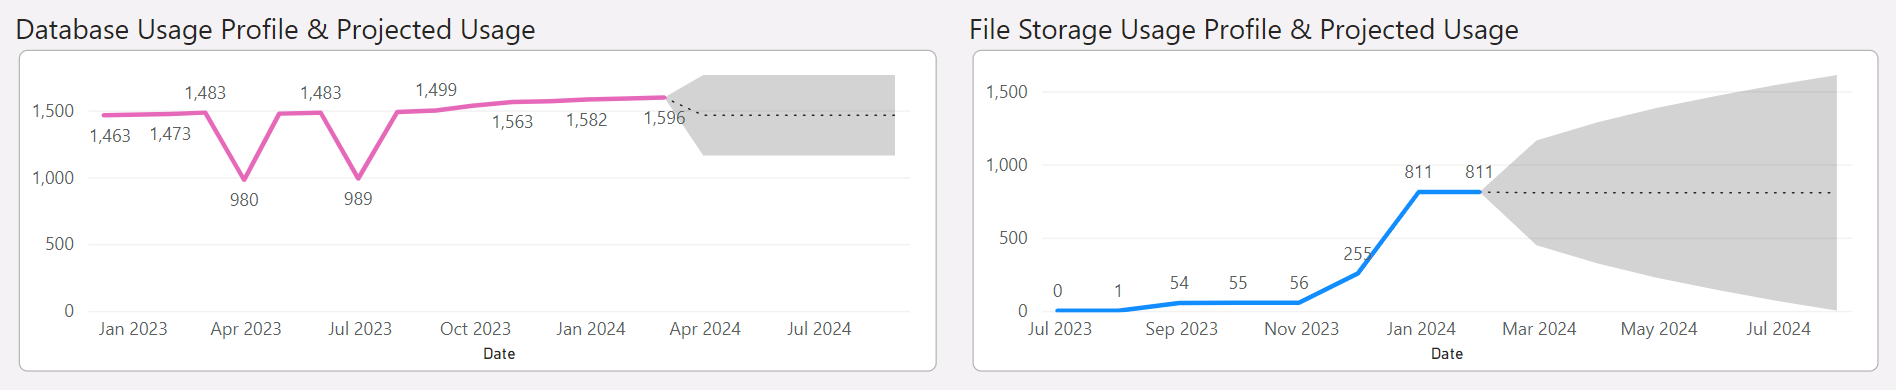
Task: Click the first 811 file storage point
Action: pyautogui.click(x=1419, y=192)
